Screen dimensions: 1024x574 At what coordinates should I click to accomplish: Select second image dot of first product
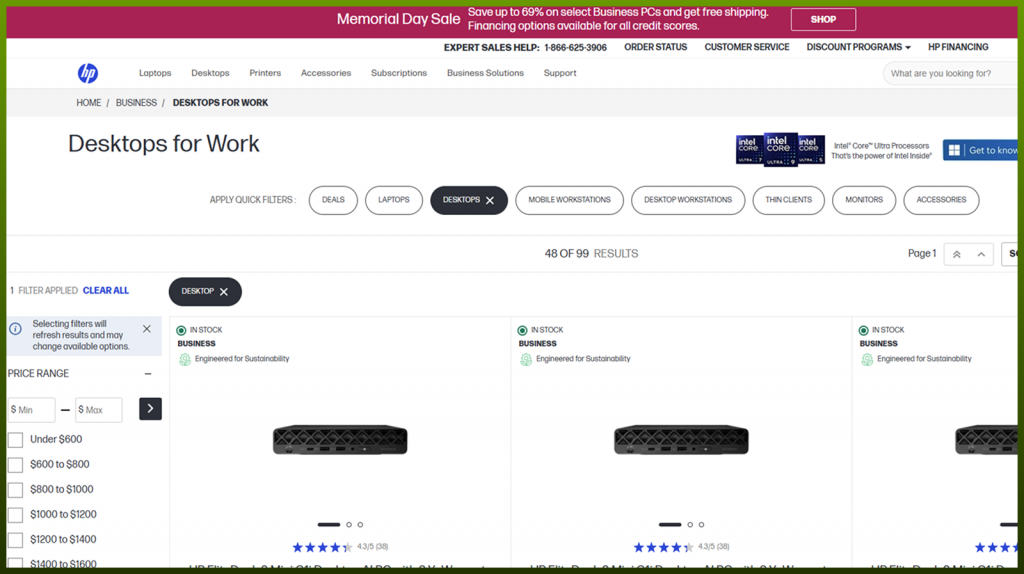(x=349, y=525)
